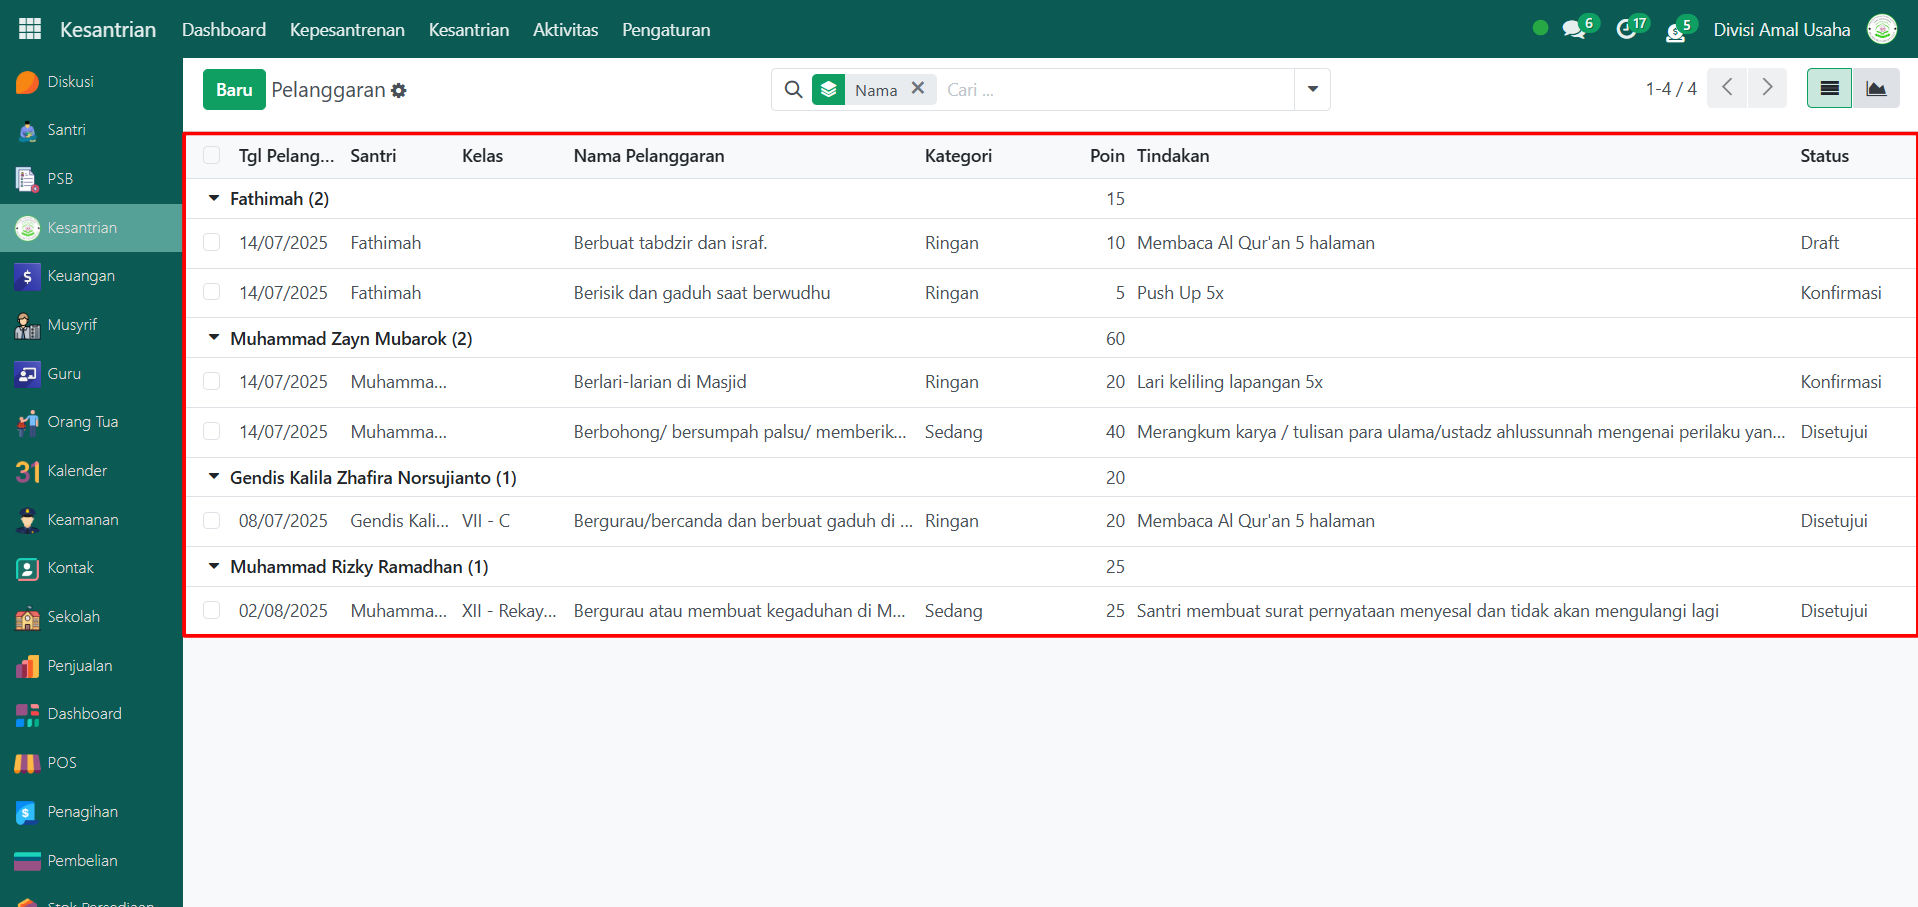Select the Berlari-larian di Masjid row checkbox
Viewport: 1918px width, 907px height.
tap(211, 382)
